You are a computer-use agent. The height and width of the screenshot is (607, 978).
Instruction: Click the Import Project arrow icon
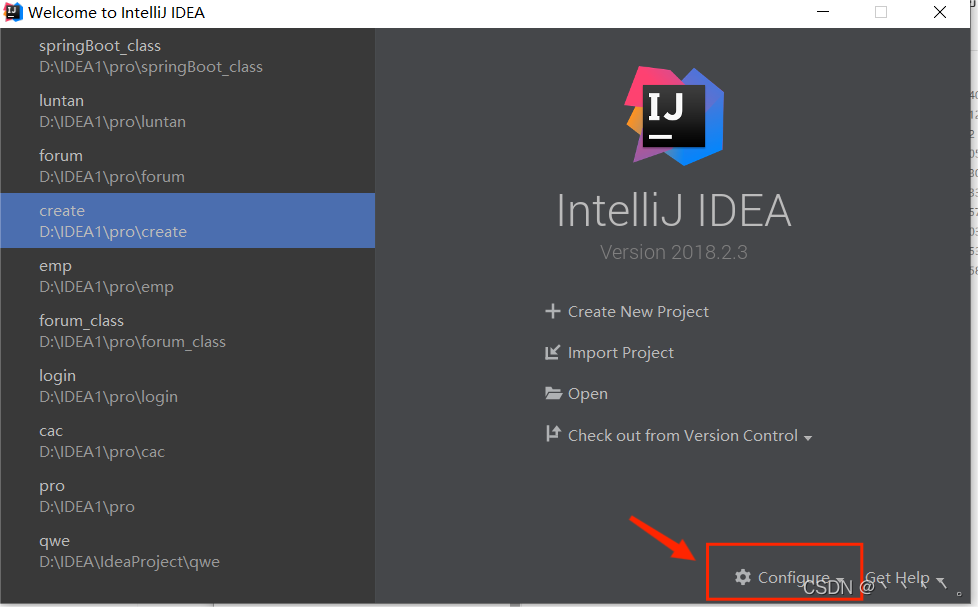553,352
